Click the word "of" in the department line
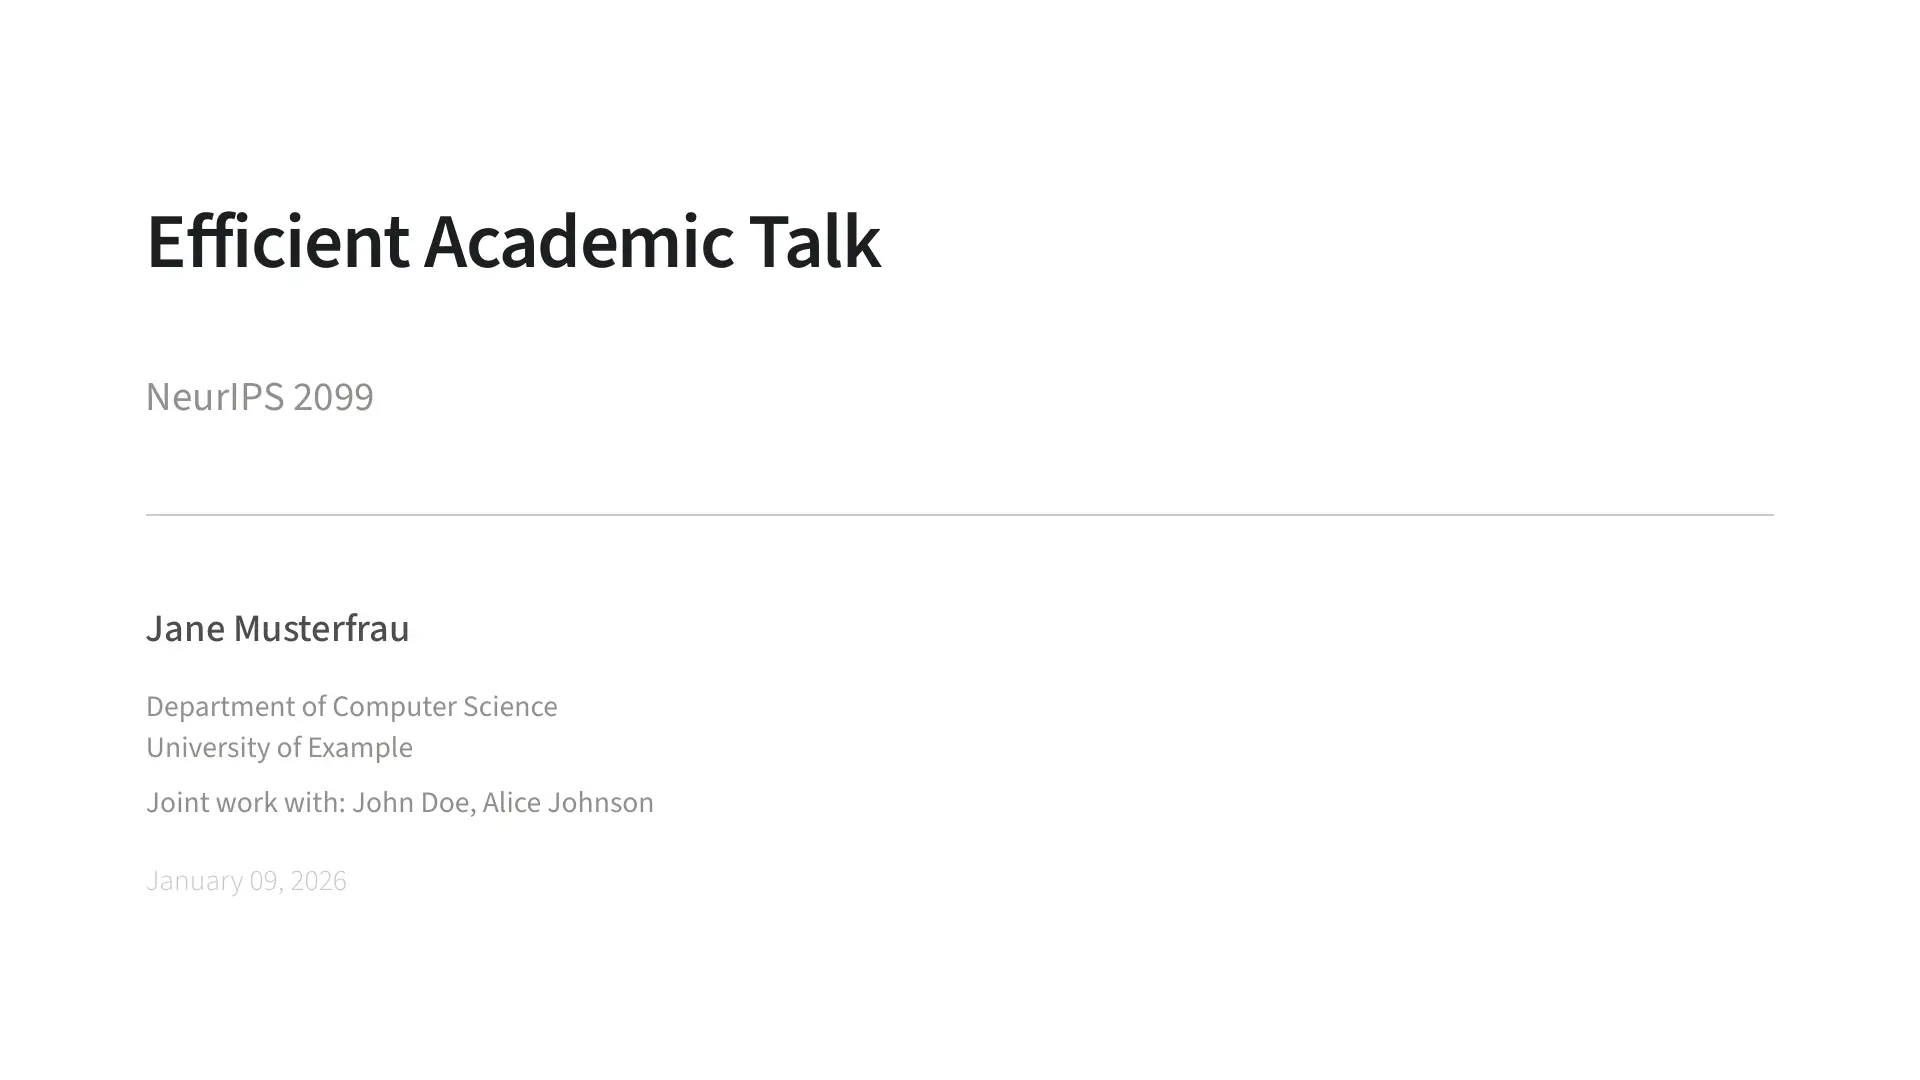 (x=314, y=707)
